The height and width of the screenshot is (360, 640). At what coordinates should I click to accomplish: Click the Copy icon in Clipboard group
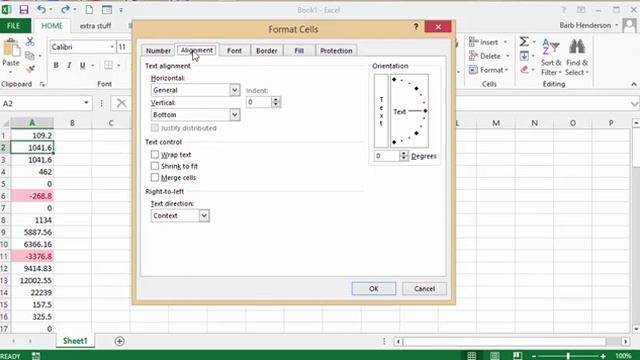tap(29, 56)
